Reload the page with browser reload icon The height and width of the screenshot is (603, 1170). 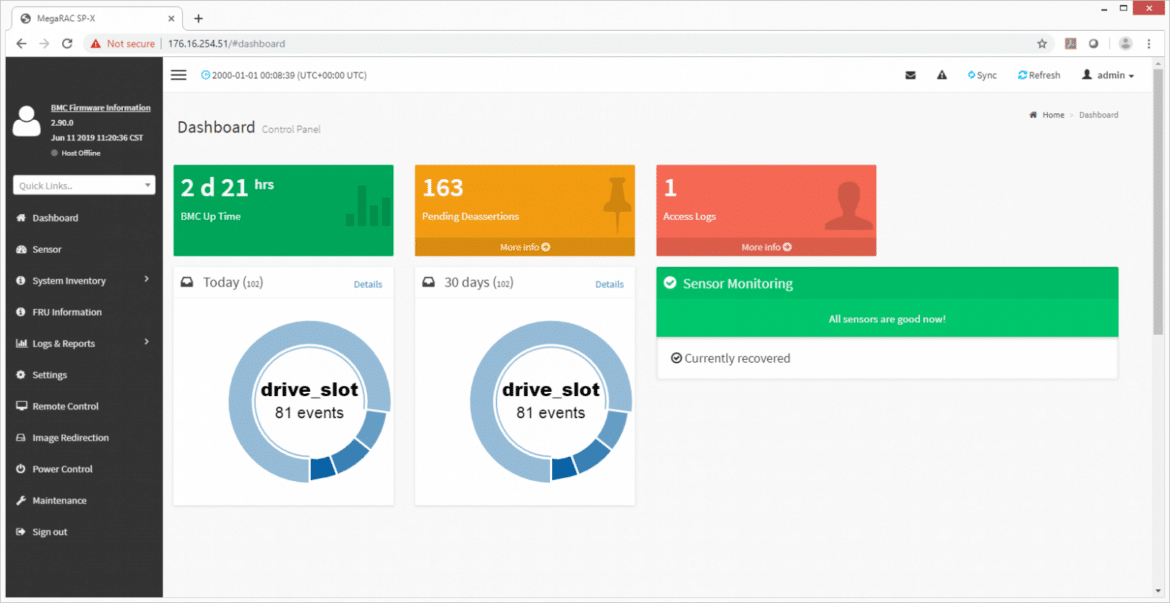66,44
